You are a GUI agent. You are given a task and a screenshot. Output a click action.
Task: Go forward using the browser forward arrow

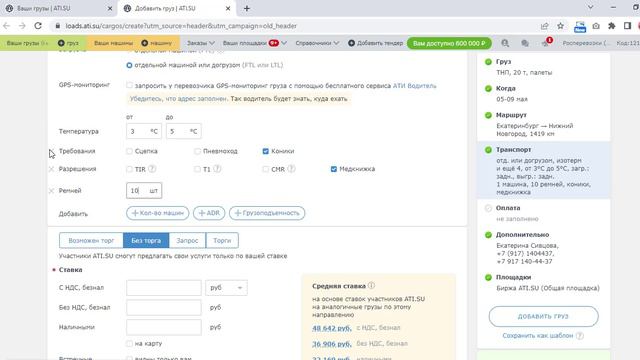(x=22, y=26)
